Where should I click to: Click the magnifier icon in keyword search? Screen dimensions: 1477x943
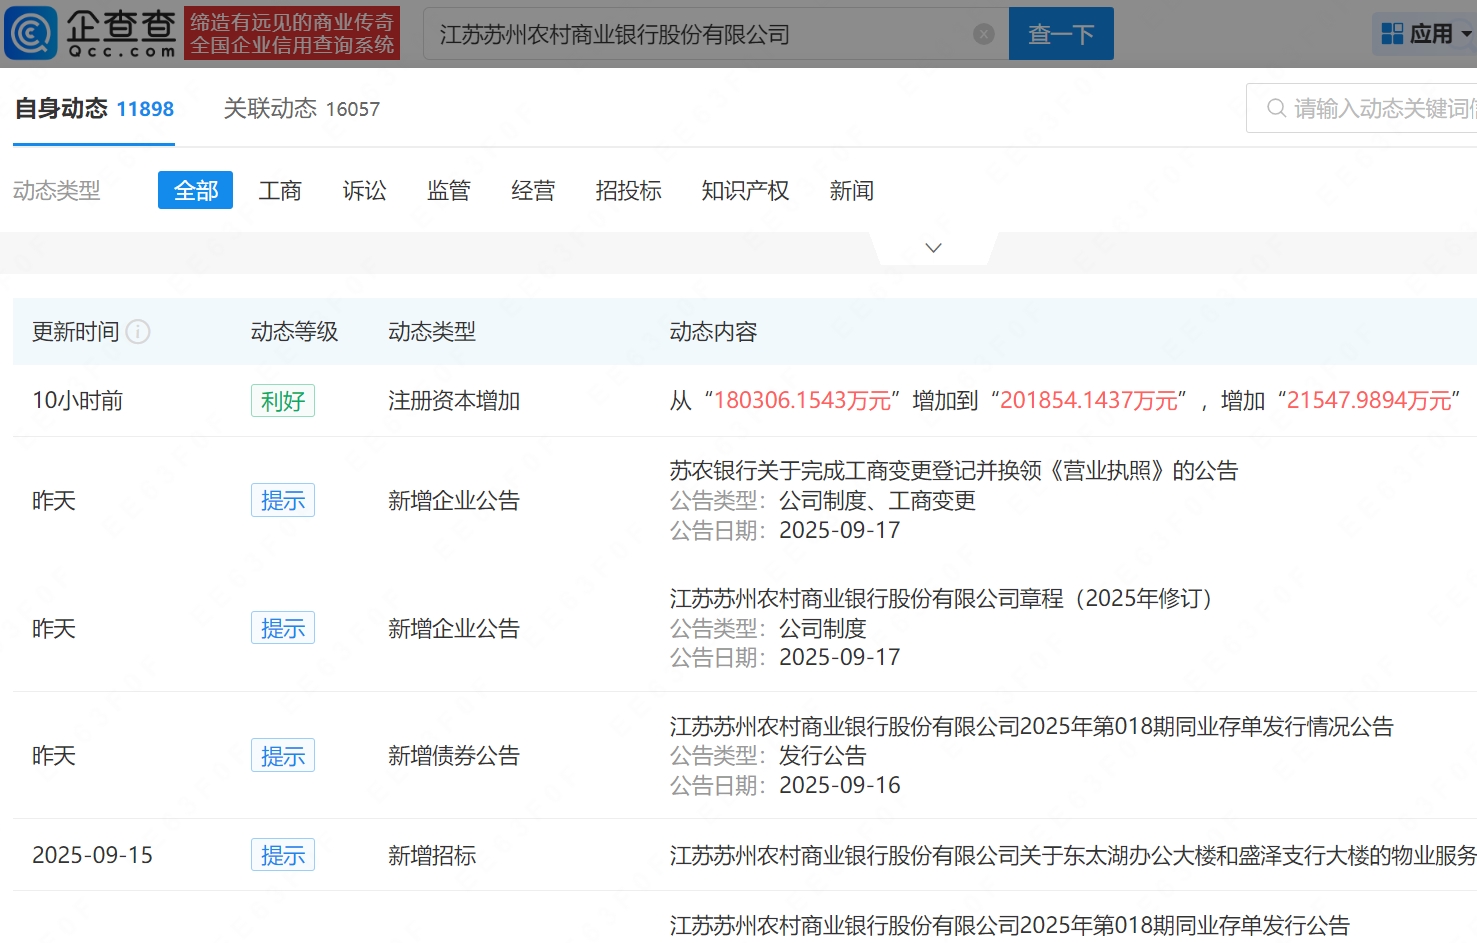pos(1276,108)
